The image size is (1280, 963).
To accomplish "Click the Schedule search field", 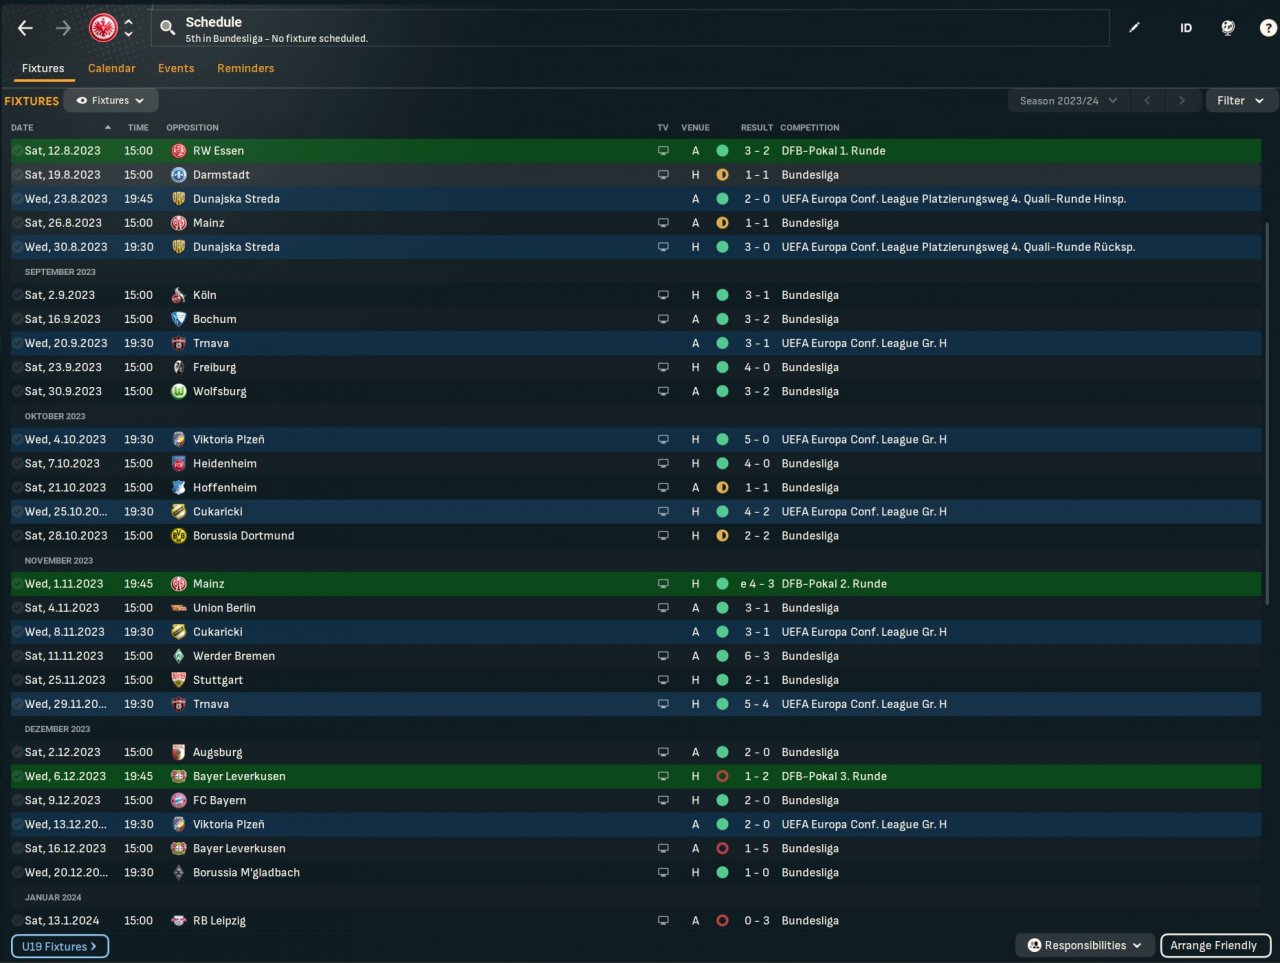I will coord(630,28).
